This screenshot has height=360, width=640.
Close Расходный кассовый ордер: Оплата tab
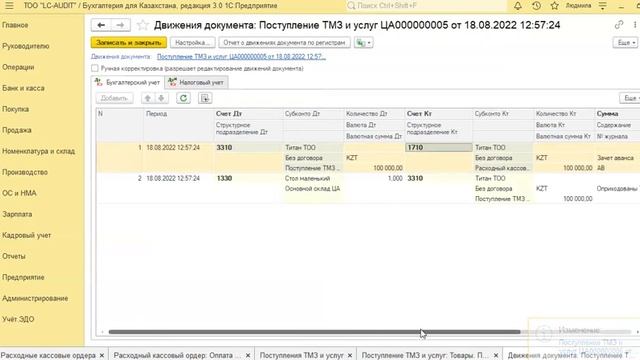point(248,356)
